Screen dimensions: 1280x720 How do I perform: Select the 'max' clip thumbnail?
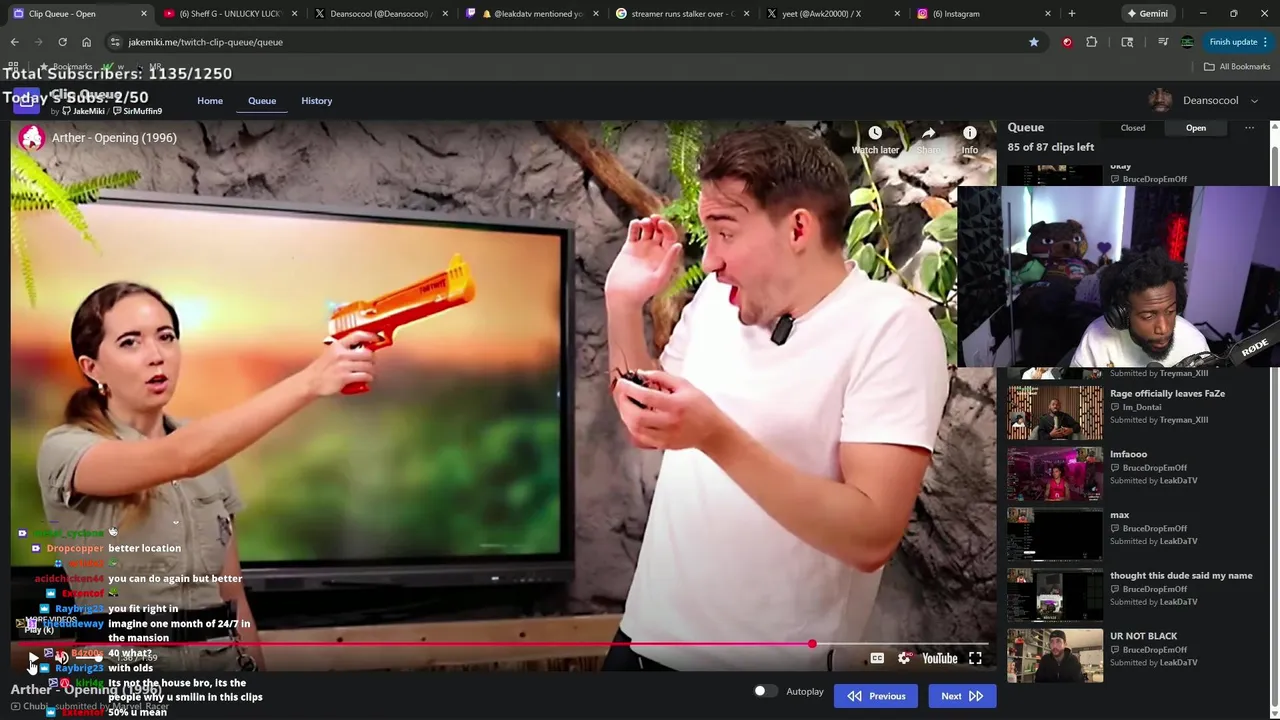1055,535
